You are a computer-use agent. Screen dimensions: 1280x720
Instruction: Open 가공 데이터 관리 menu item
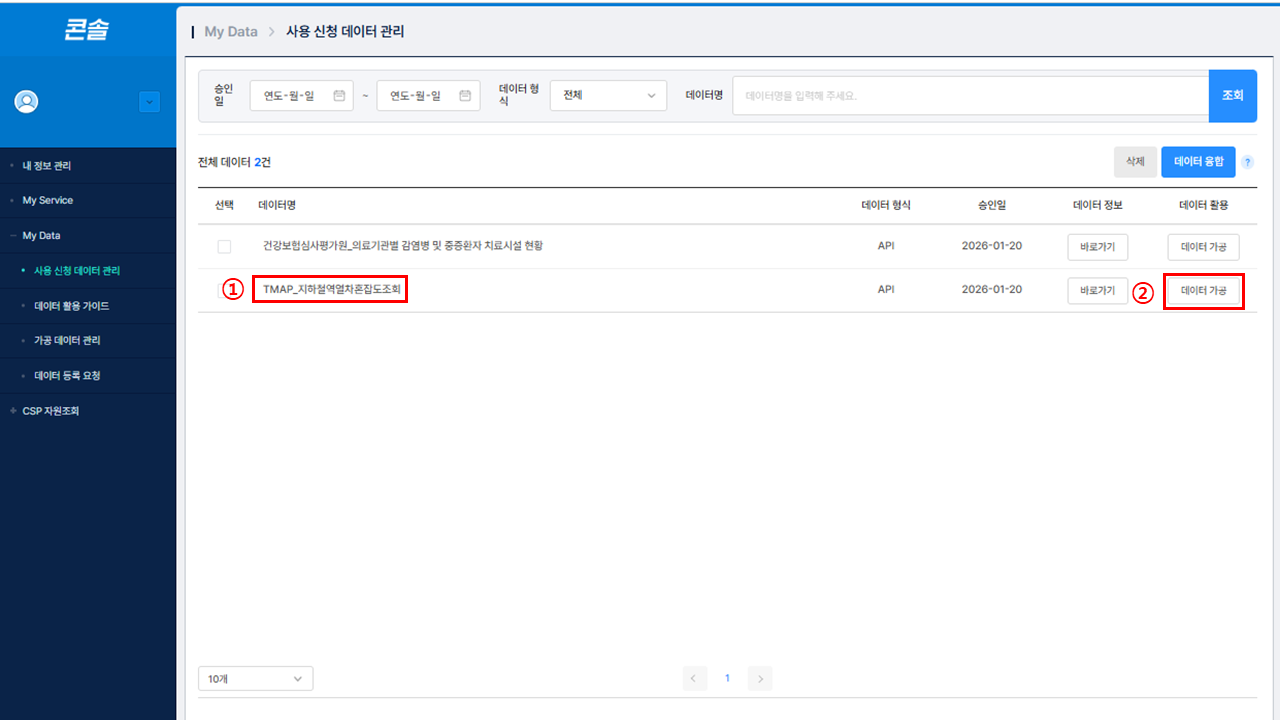[67, 341]
